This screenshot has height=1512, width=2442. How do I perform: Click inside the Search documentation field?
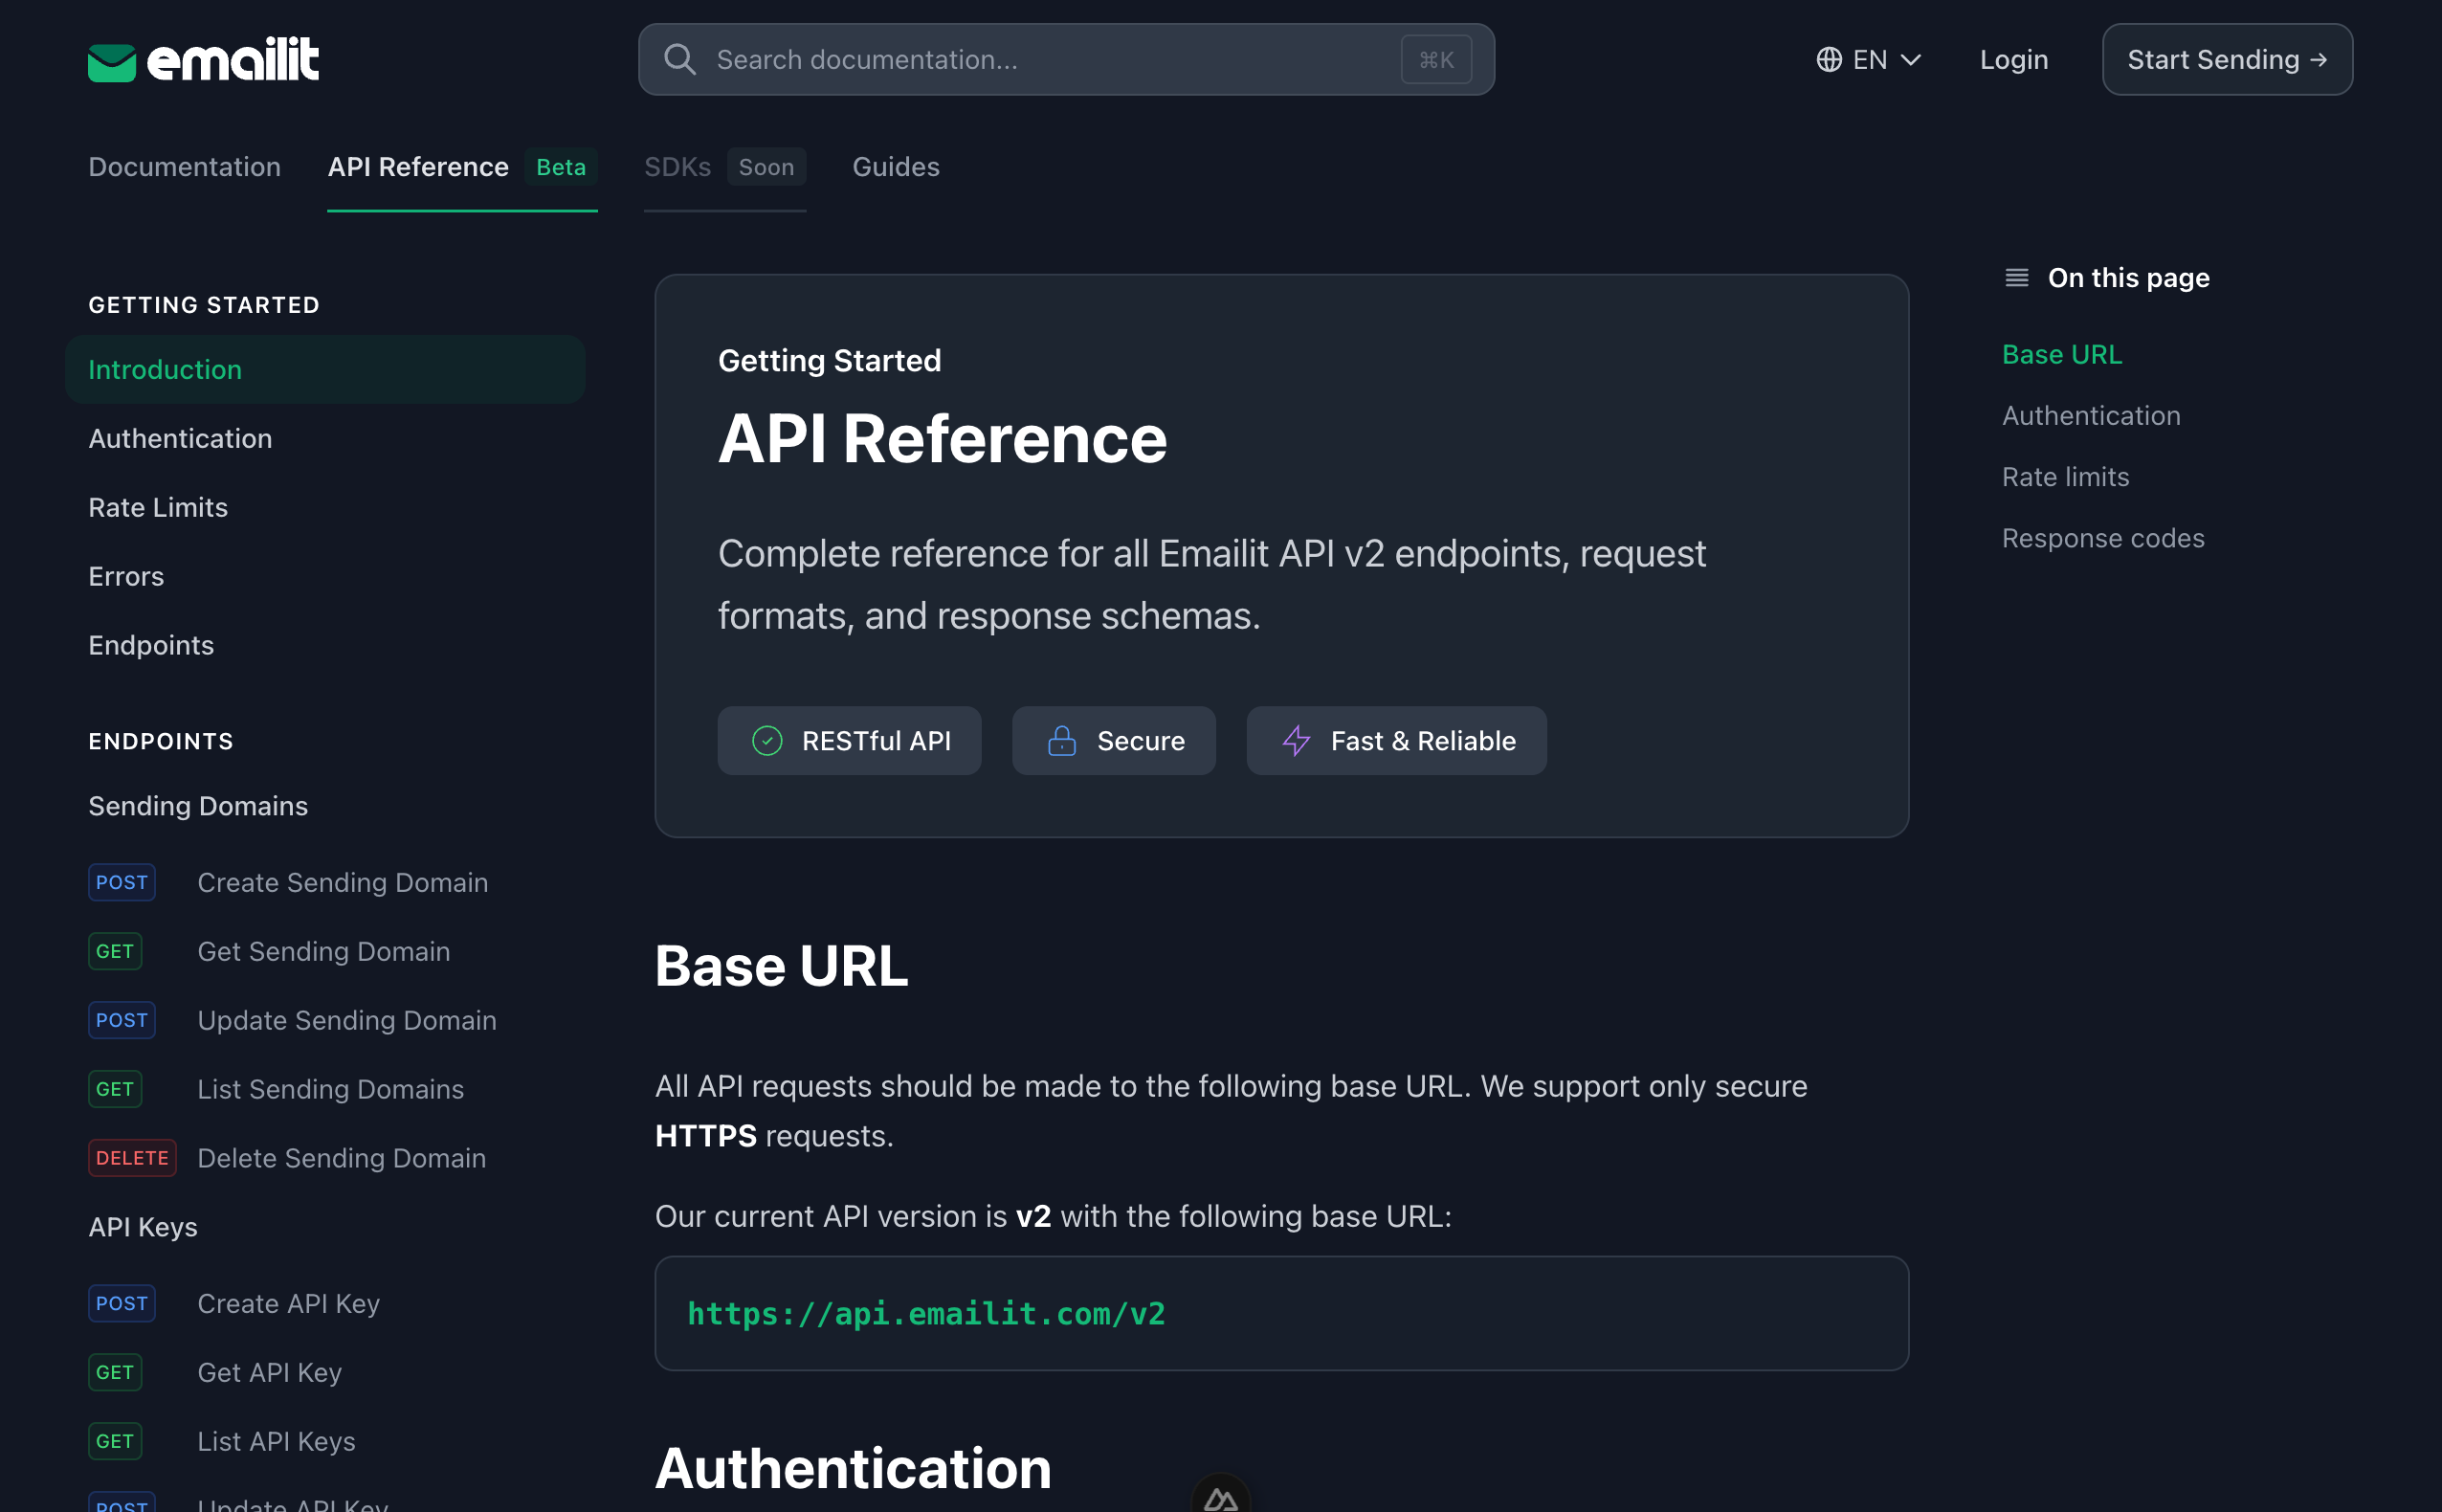point(1000,59)
